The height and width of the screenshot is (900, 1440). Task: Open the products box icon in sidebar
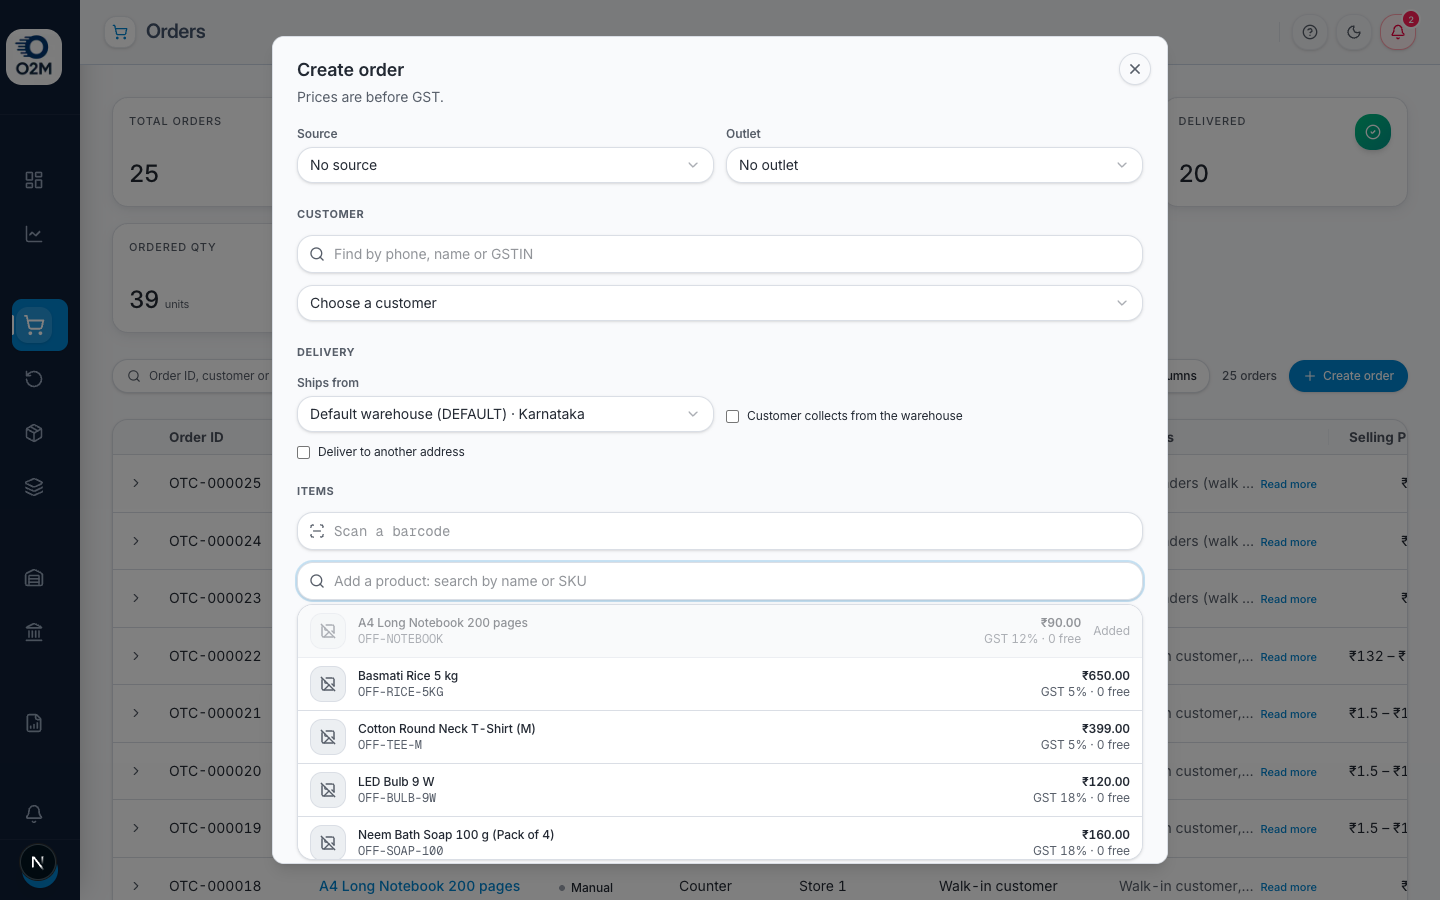(x=34, y=433)
